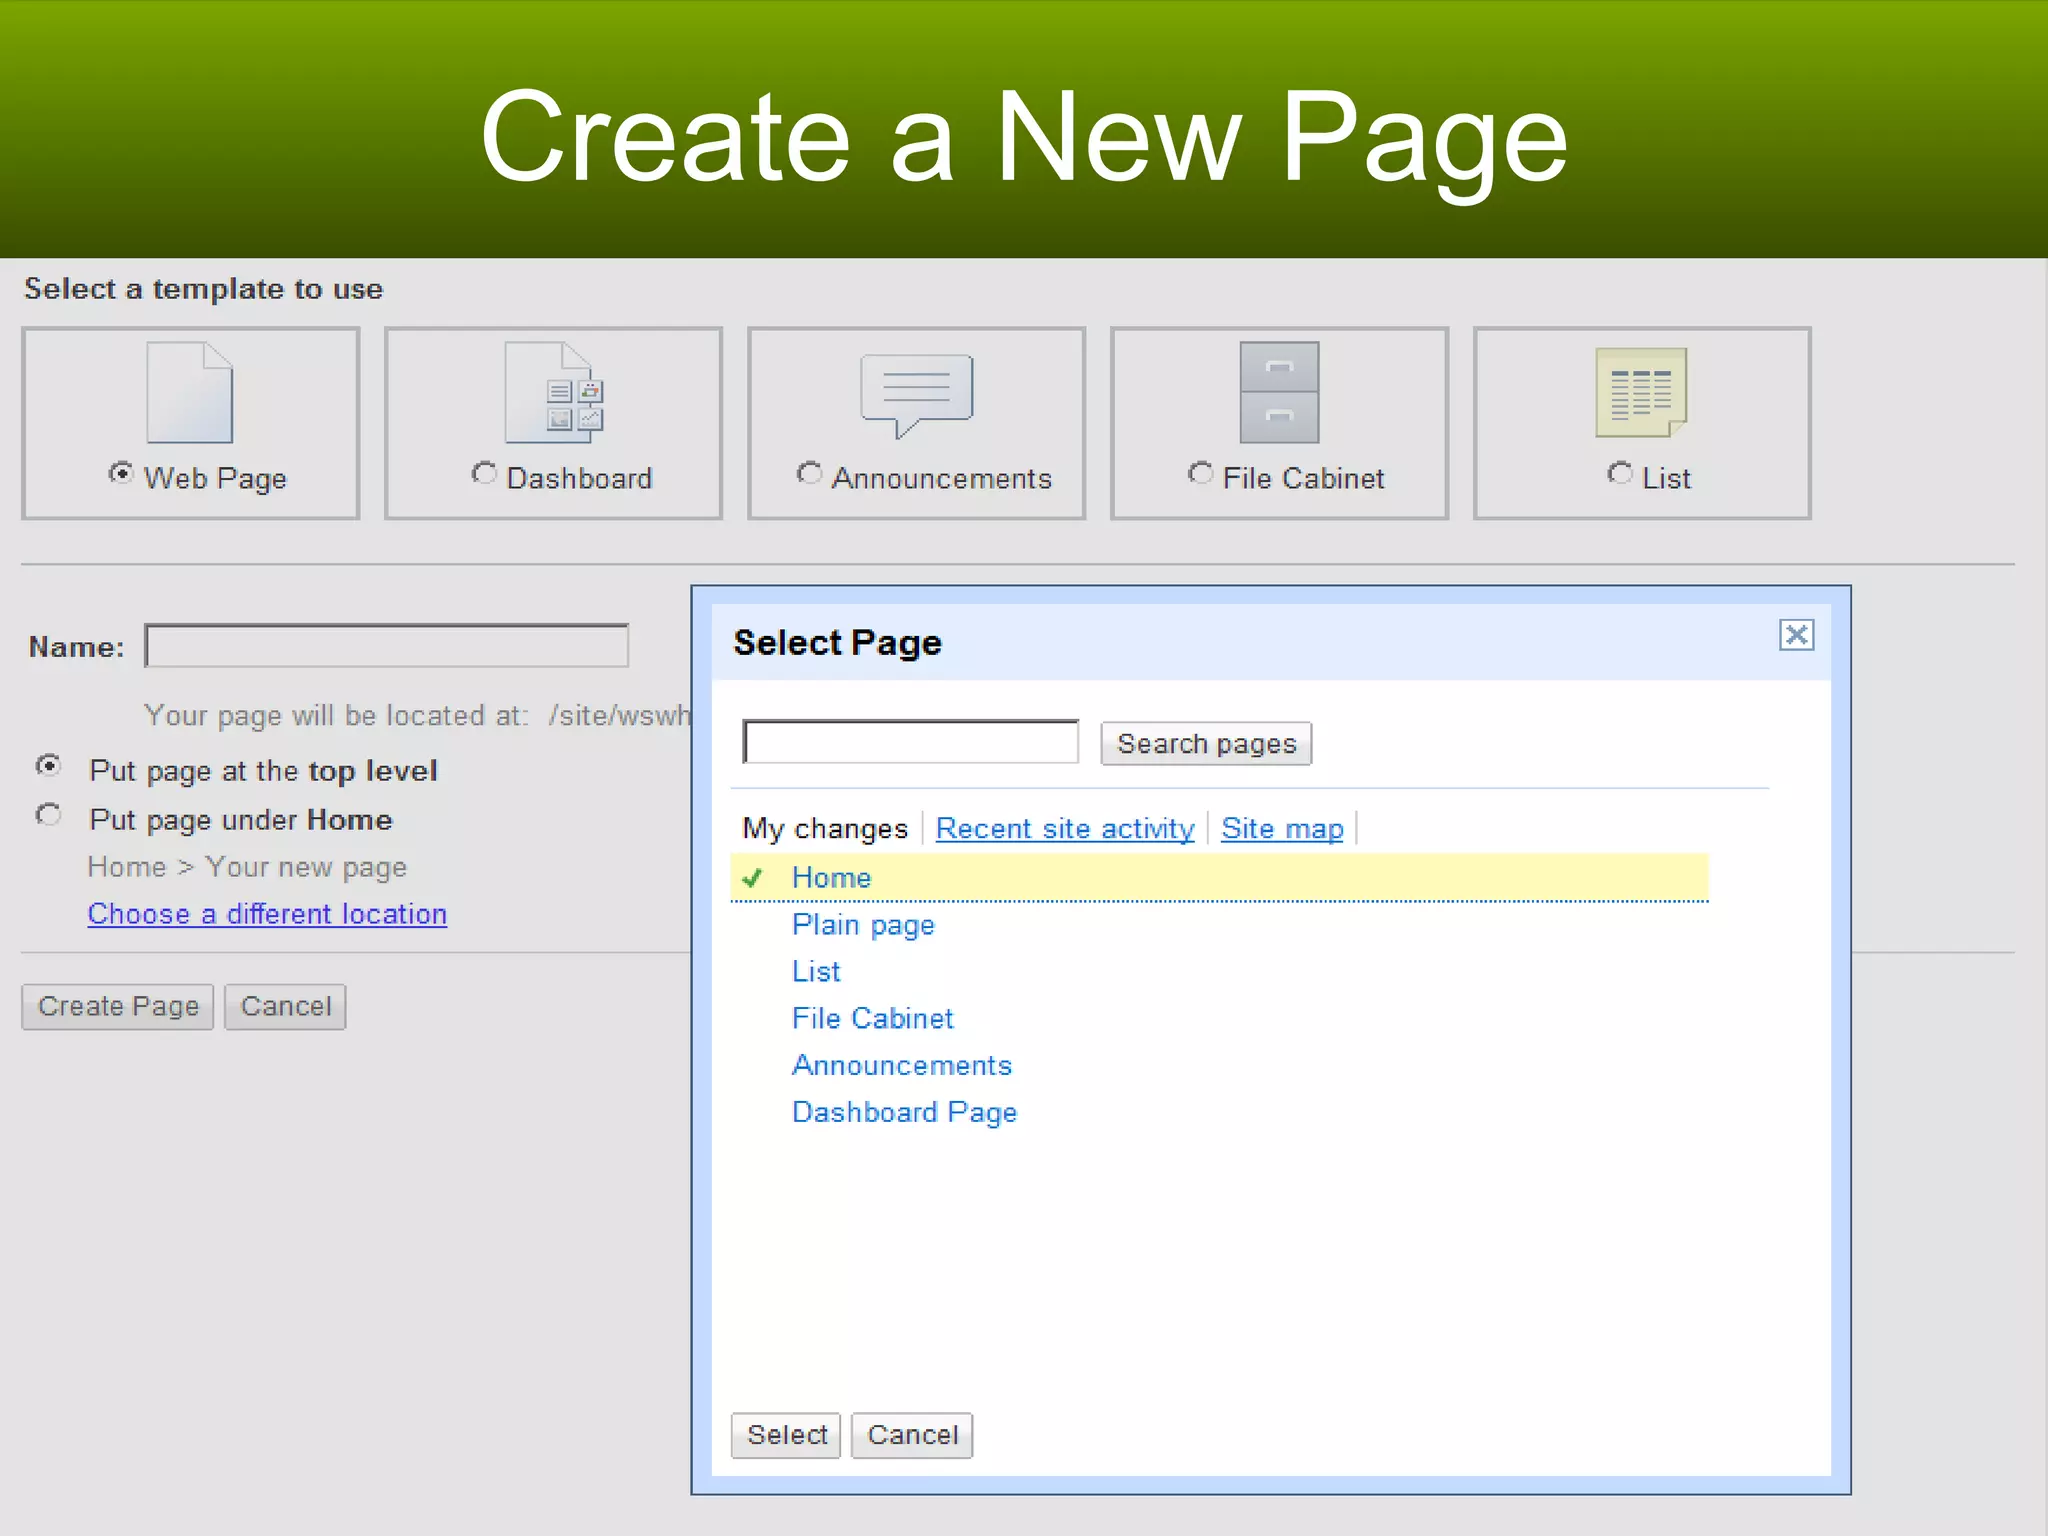
Task: Click the Announcements speech bubble icon
Action: 916,396
